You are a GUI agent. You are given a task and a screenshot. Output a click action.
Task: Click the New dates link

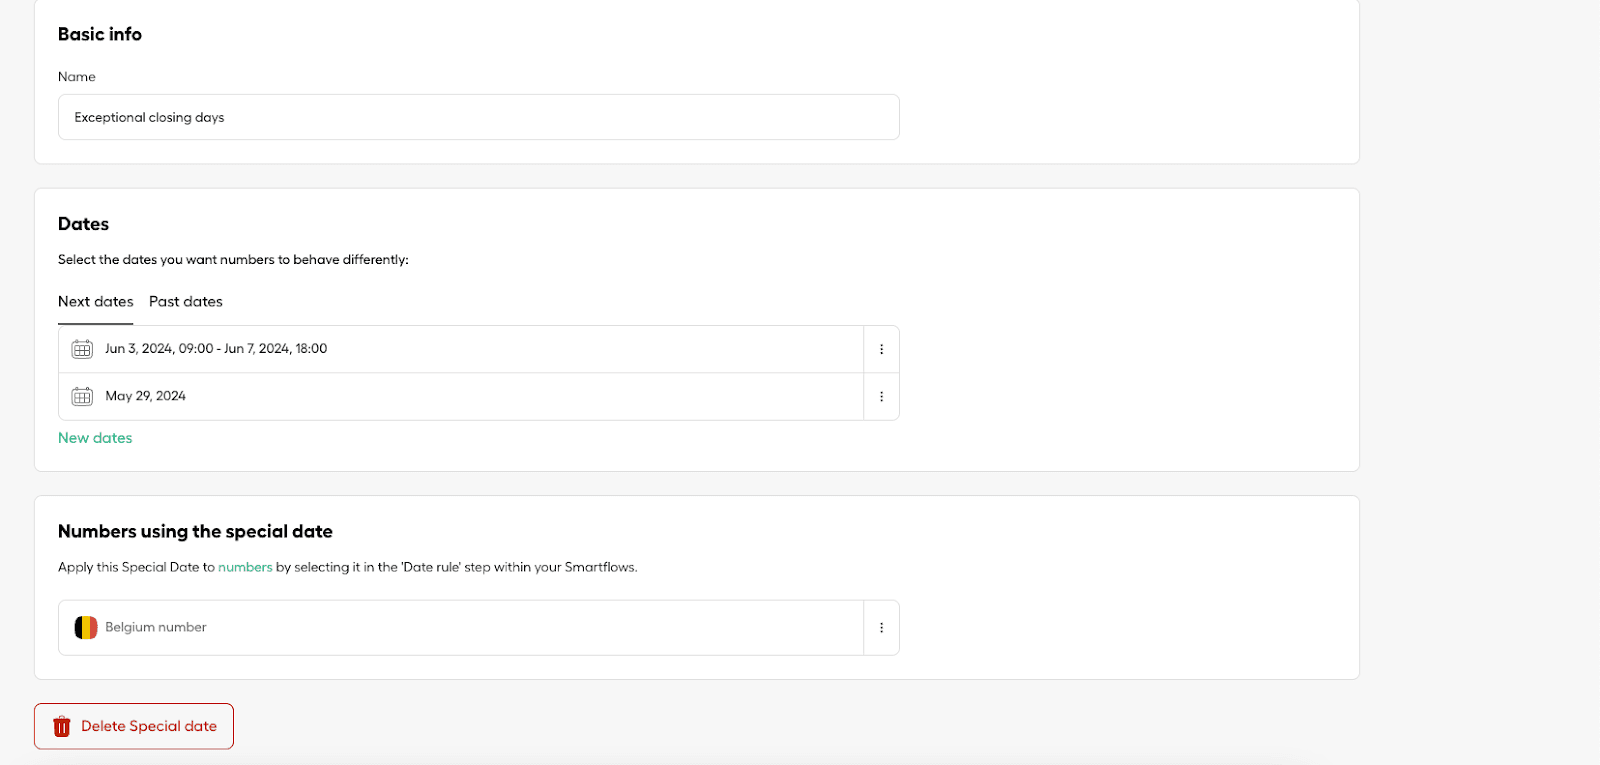[95, 438]
